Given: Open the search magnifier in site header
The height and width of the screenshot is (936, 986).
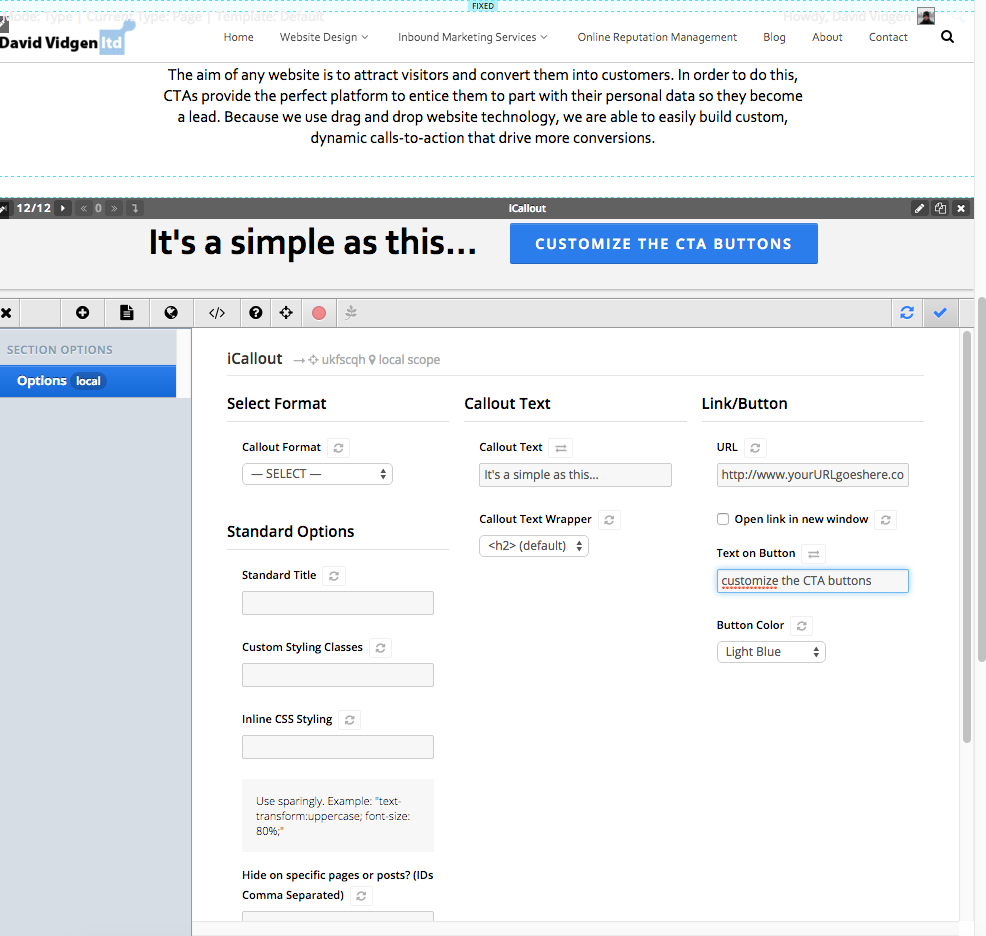Looking at the screenshot, I should pos(947,37).
